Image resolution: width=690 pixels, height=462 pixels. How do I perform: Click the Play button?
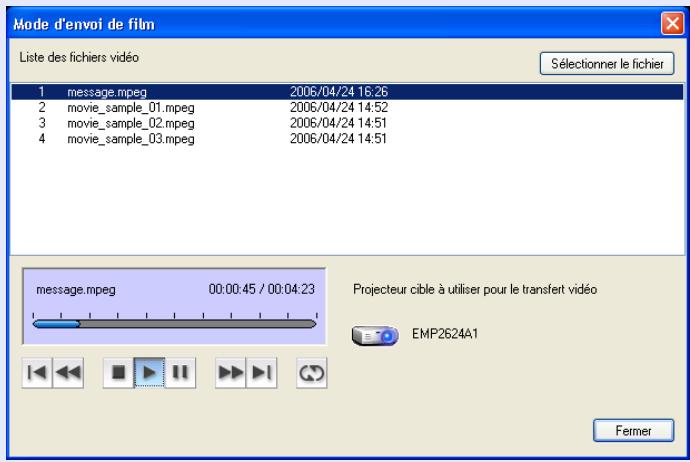(149, 373)
